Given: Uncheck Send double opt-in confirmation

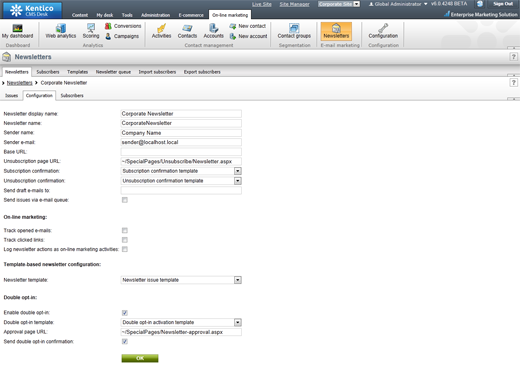Looking at the screenshot, I should point(125,341).
